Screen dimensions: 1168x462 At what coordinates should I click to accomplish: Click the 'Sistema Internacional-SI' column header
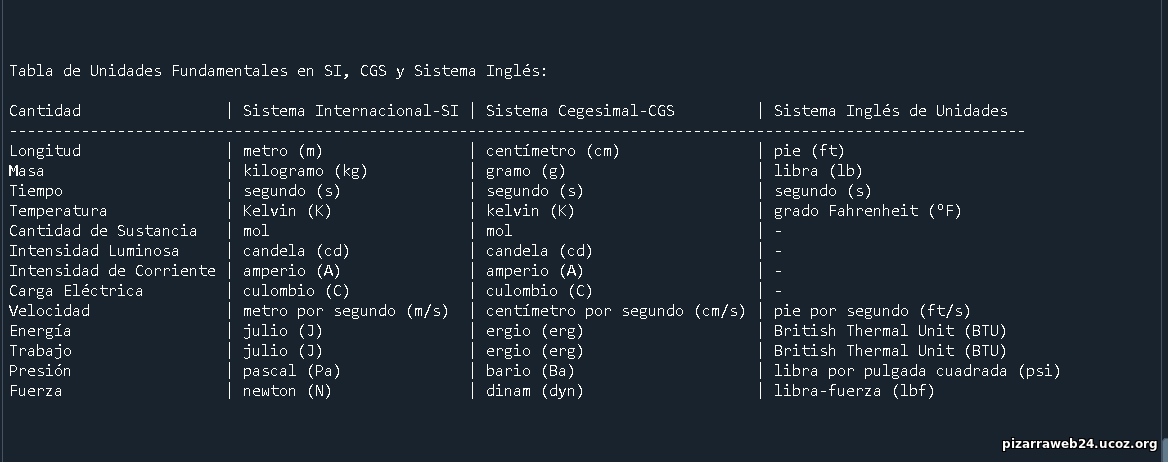tap(350, 111)
